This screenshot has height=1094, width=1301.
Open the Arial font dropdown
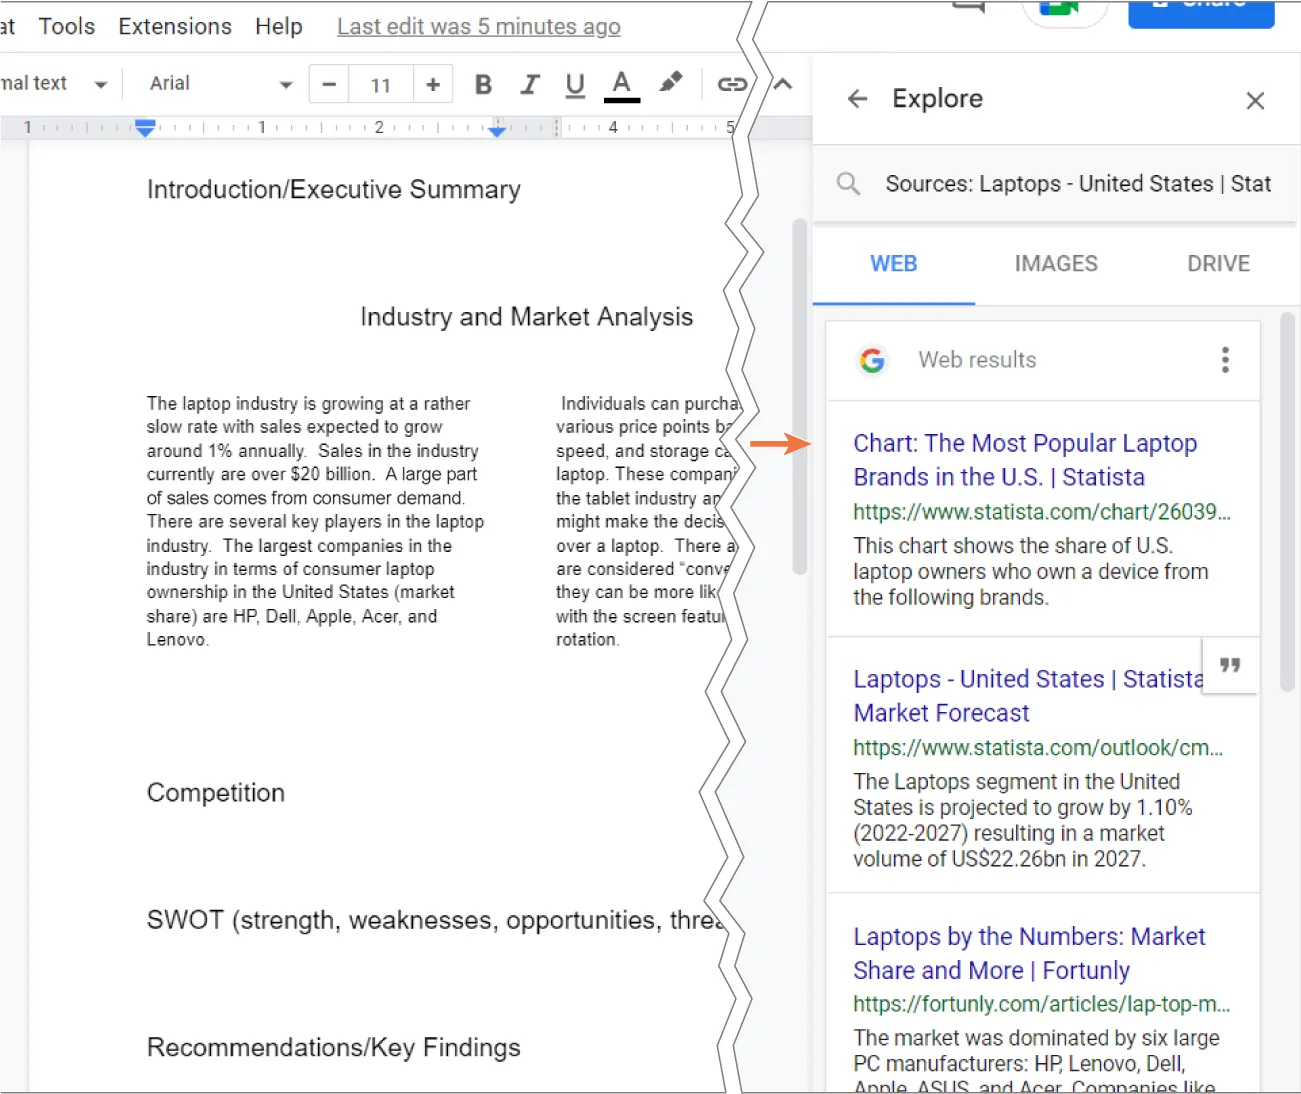(285, 84)
